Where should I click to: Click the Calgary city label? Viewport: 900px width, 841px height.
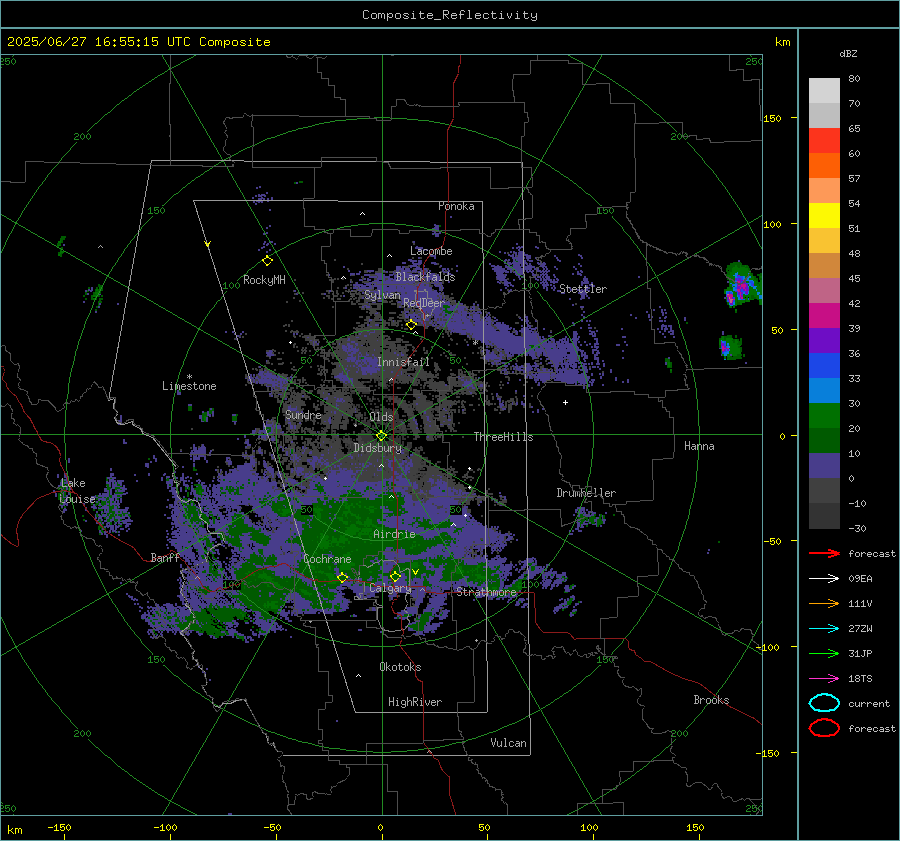pyautogui.click(x=390, y=588)
